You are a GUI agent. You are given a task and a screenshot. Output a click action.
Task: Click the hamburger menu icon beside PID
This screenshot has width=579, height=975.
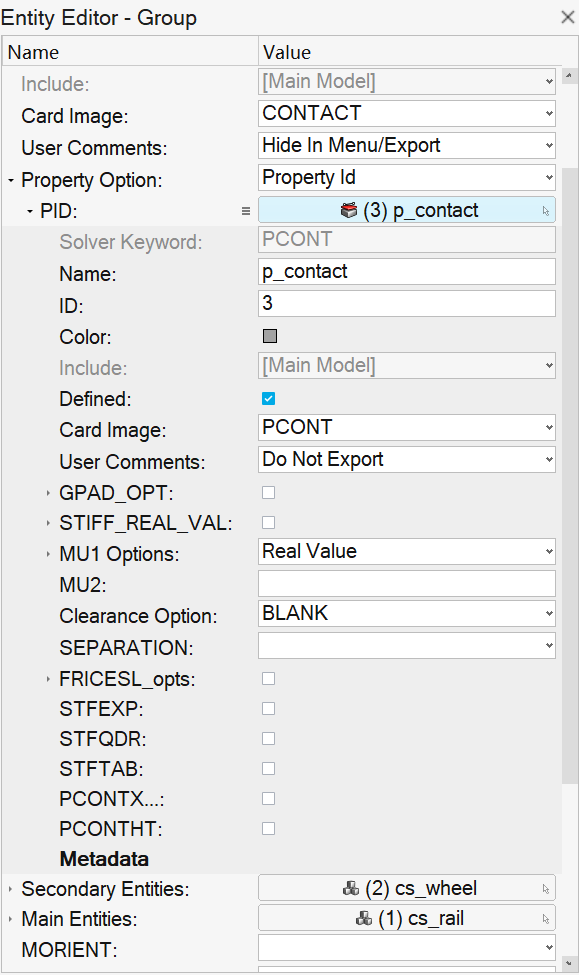(246, 211)
